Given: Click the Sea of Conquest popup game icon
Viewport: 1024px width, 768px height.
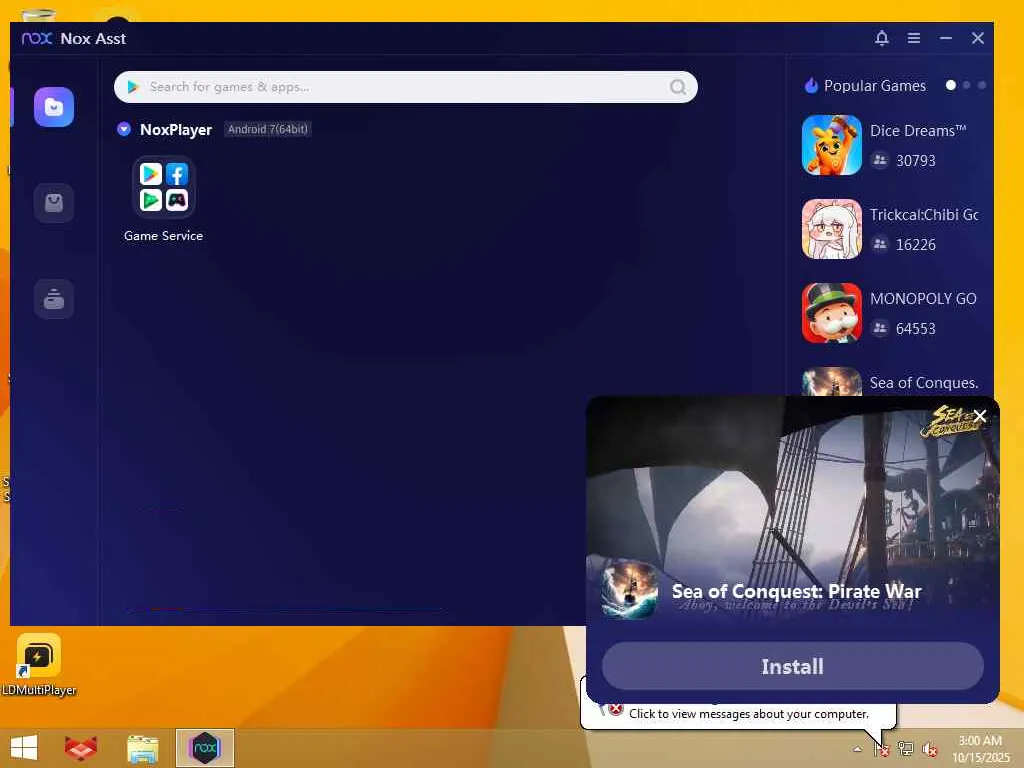Looking at the screenshot, I should pos(630,590).
